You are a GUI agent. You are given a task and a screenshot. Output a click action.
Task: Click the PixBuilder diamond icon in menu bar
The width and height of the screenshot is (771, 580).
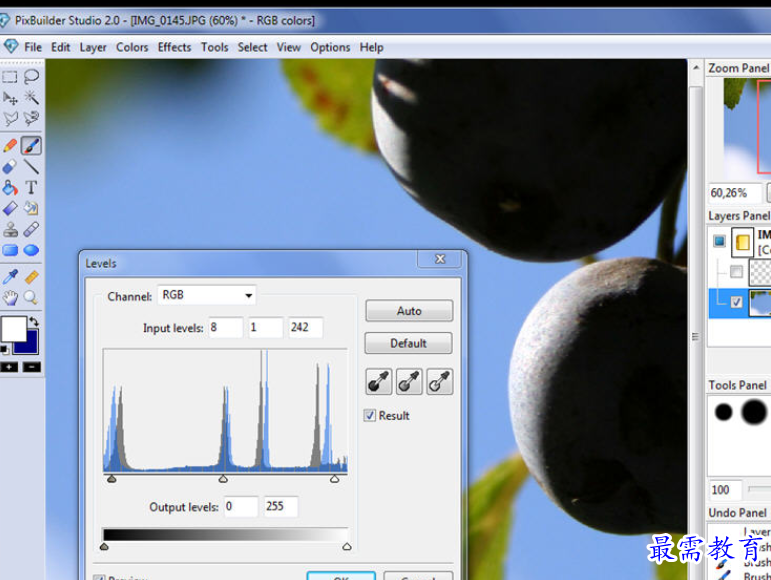point(11,47)
